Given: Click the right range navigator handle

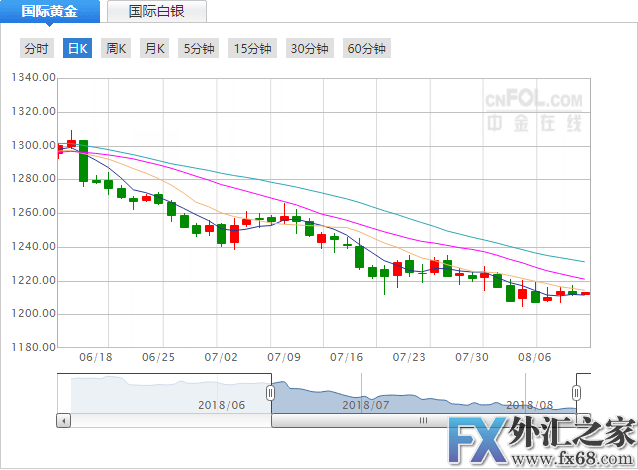Looking at the screenshot, I should click(x=576, y=394).
